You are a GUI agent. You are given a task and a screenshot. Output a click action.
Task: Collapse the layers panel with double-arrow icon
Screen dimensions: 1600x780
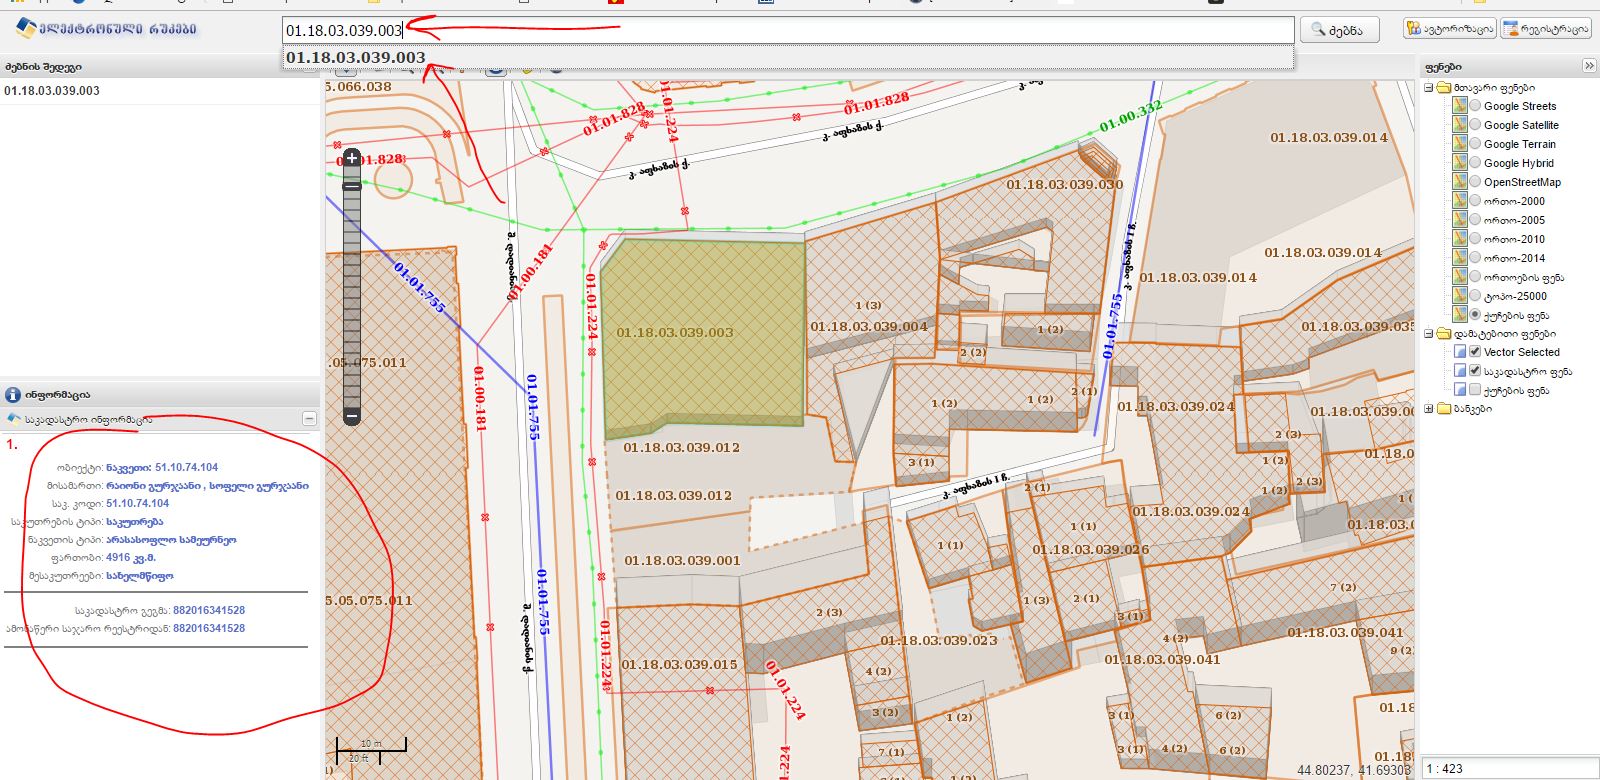pyautogui.click(x=1589, y=66)
